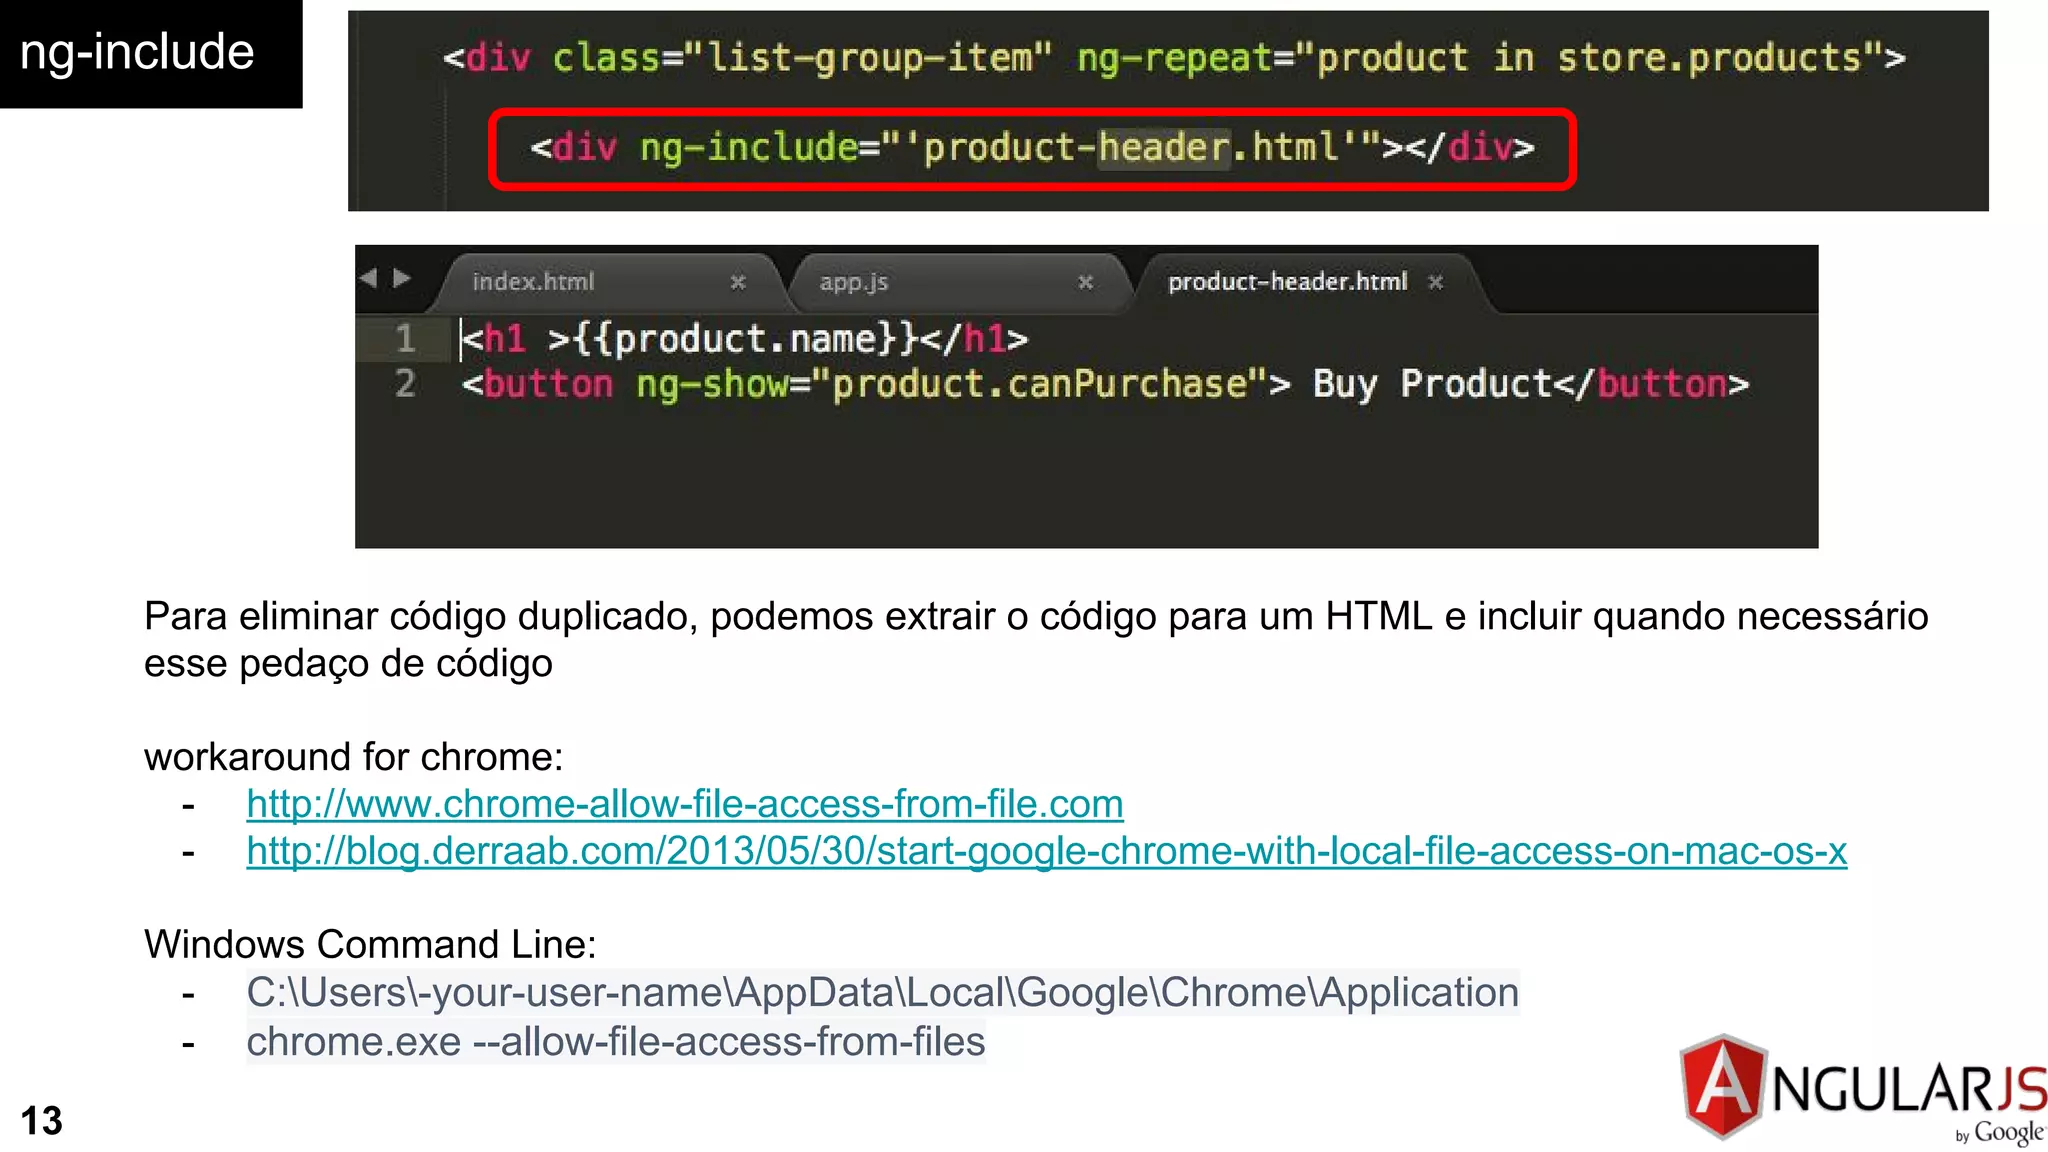Click the ng-repeat="product in store.products" attribute
This screenshot has width=2048, height=1152.
1480,58
